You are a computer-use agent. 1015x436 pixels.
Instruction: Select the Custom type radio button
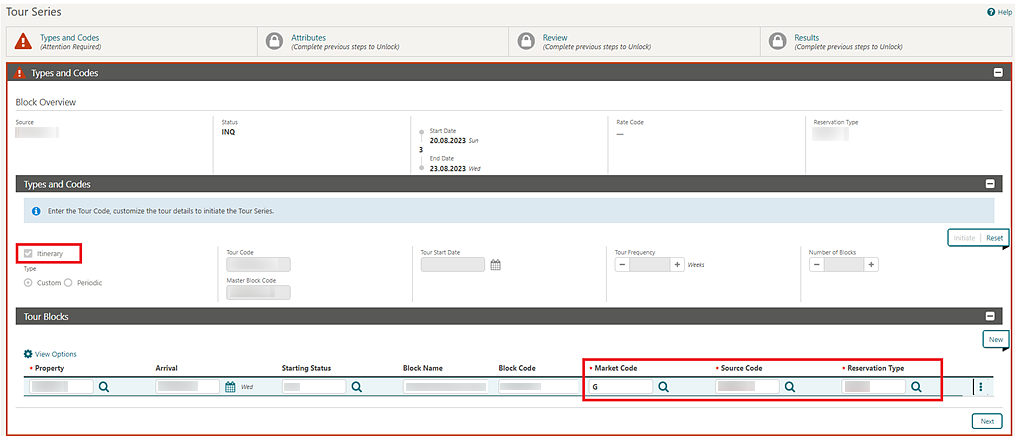[x=28, y=283]
